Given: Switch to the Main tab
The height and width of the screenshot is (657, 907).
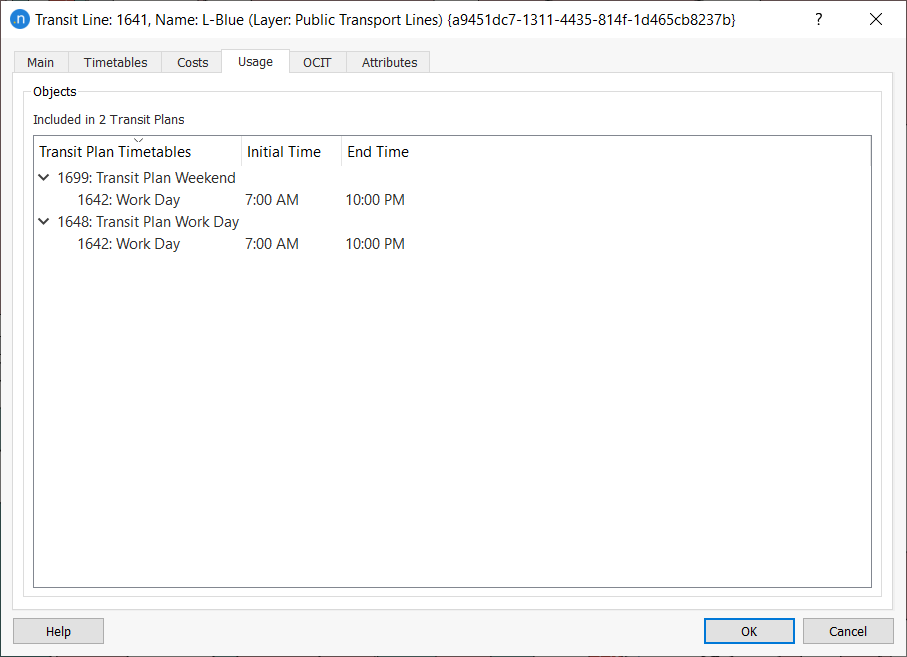Looking at the screenshot, I should click(40, 61).
